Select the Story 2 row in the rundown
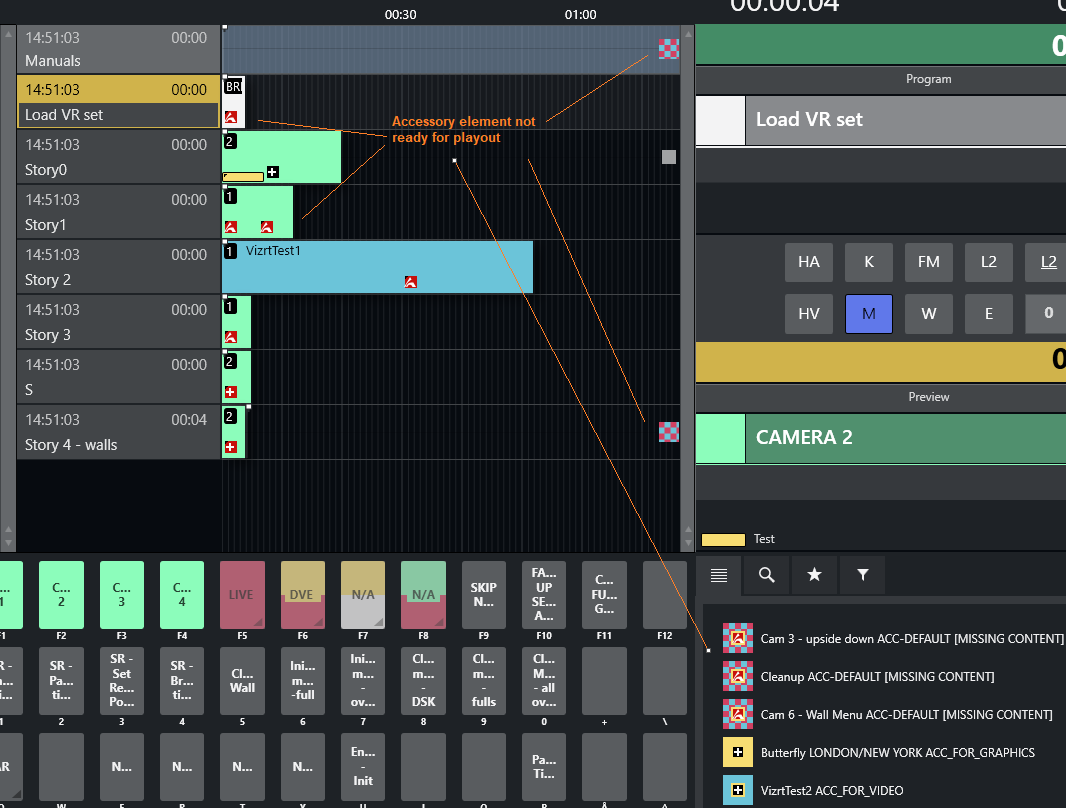 (118, 267)
